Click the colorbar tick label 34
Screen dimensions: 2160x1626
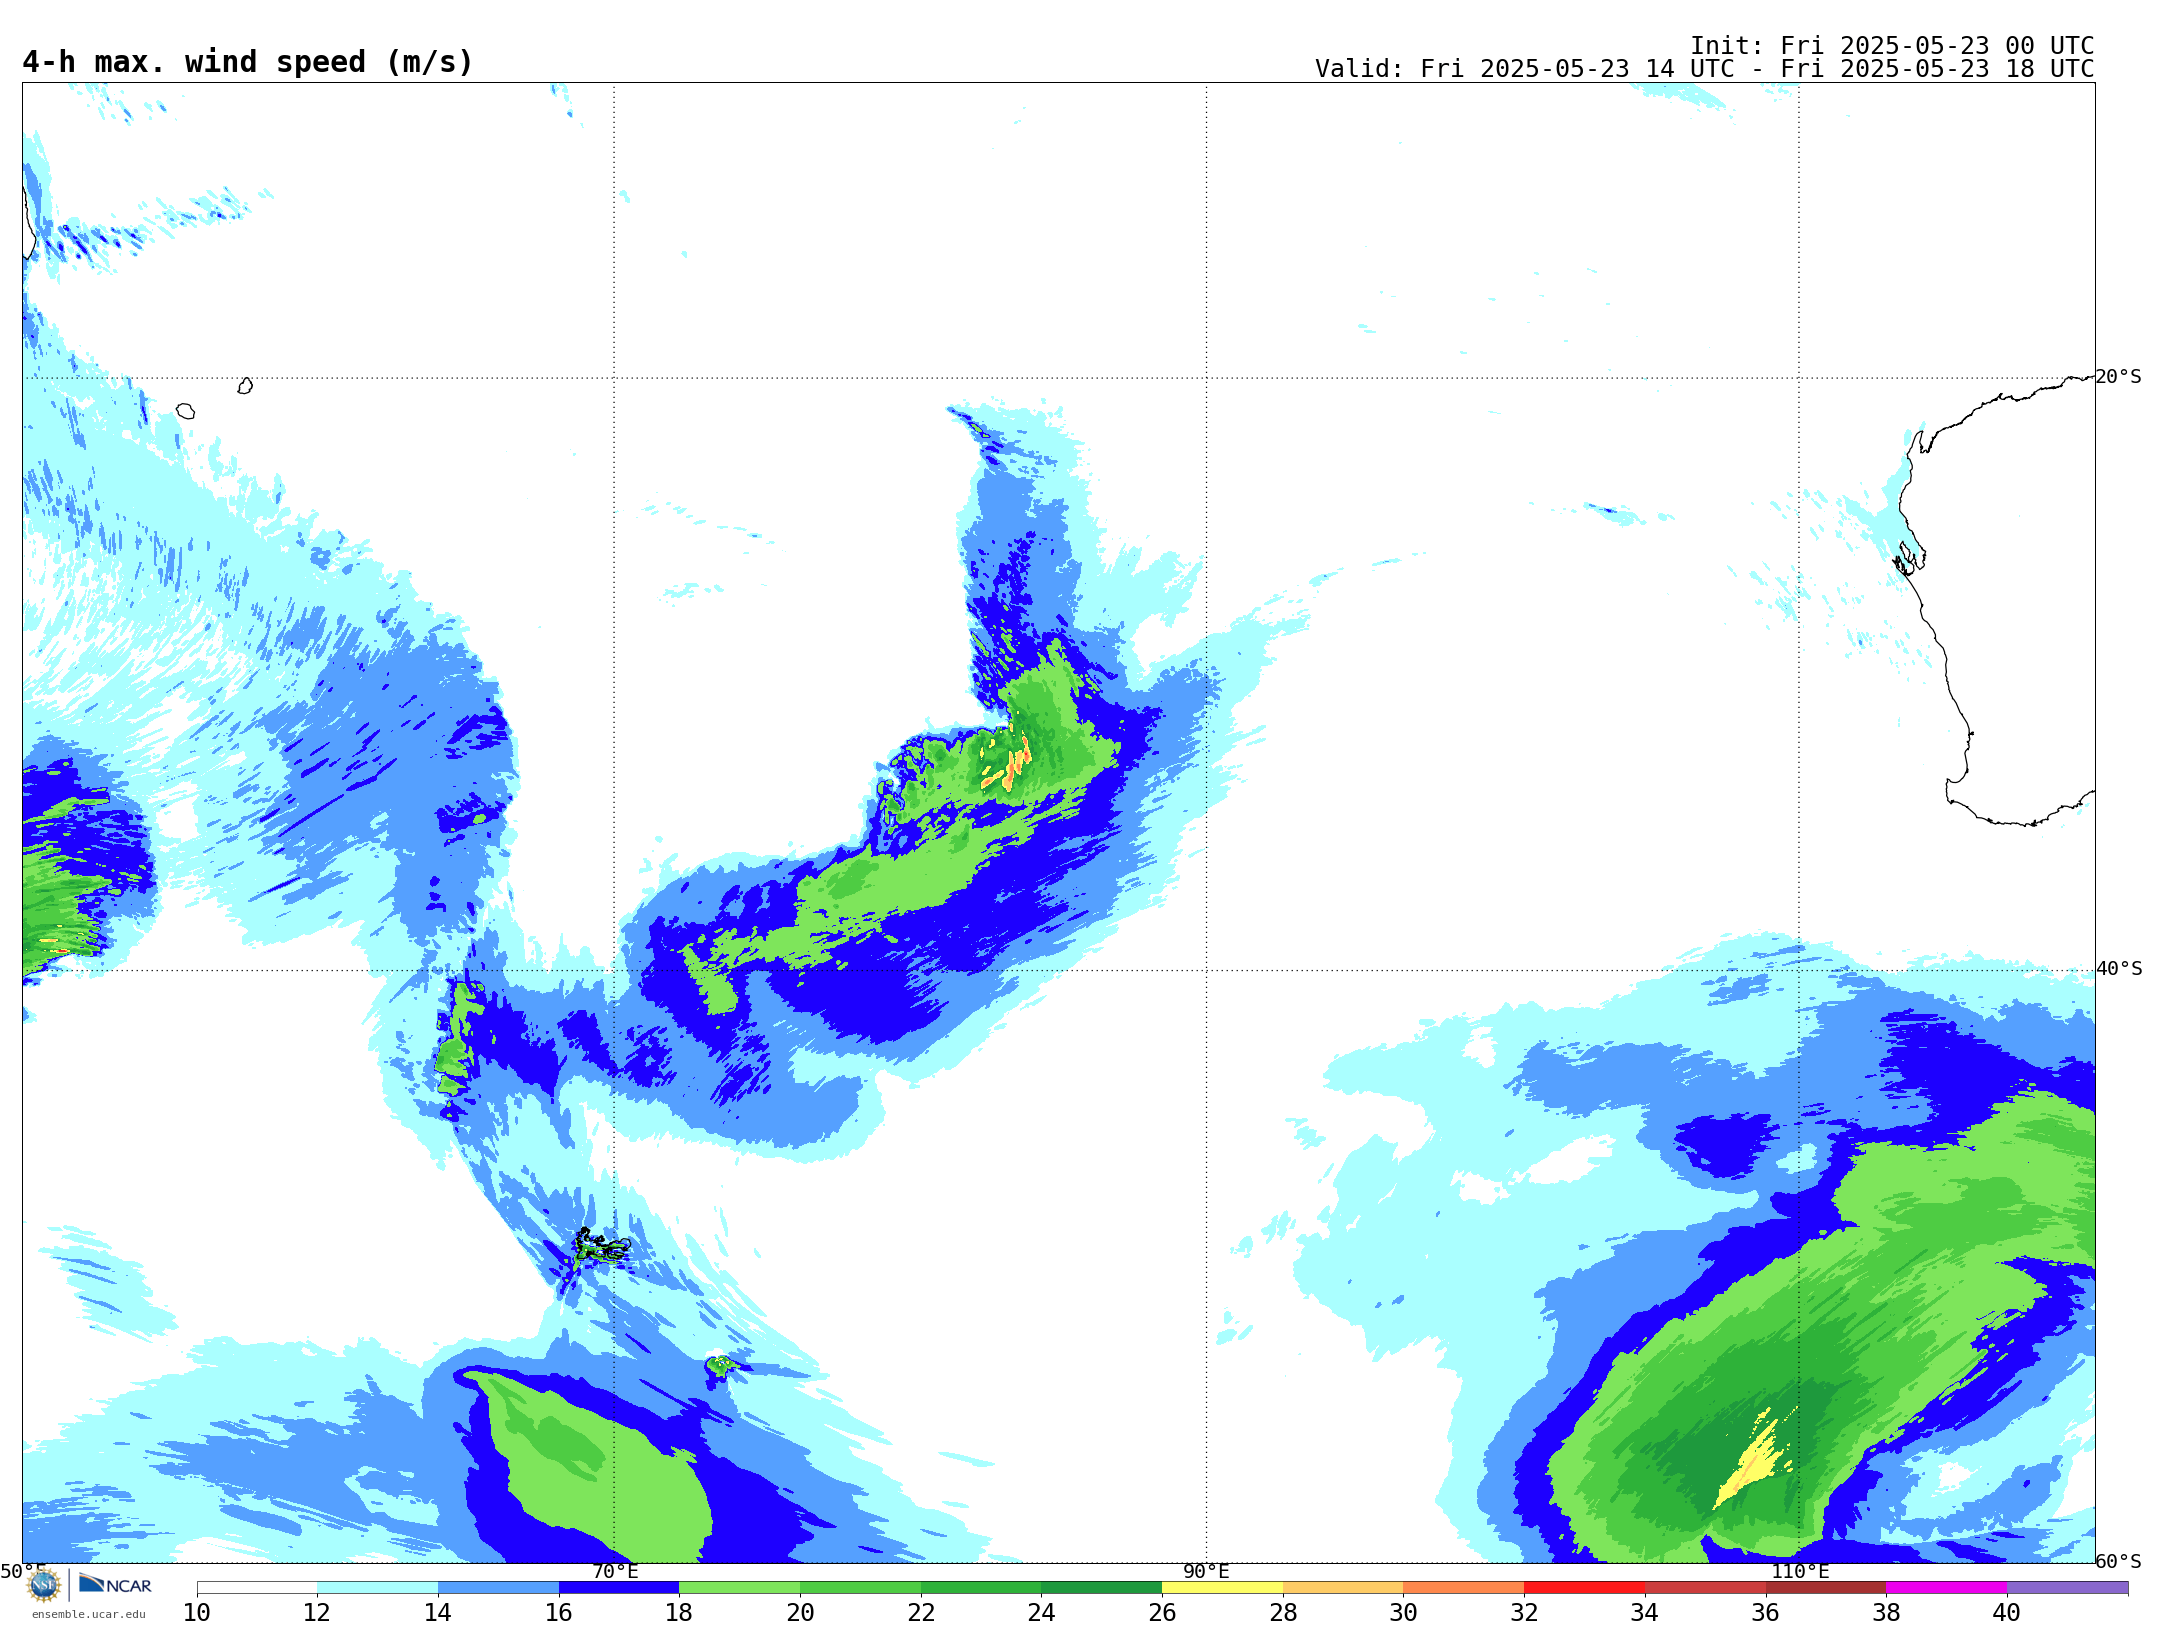point(1645,1612)
